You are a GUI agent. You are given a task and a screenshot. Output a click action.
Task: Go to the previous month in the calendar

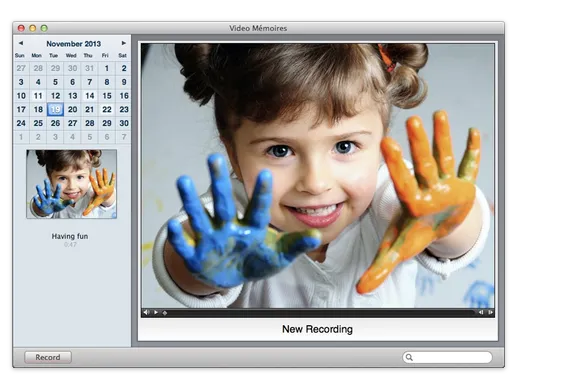point(21,43)
